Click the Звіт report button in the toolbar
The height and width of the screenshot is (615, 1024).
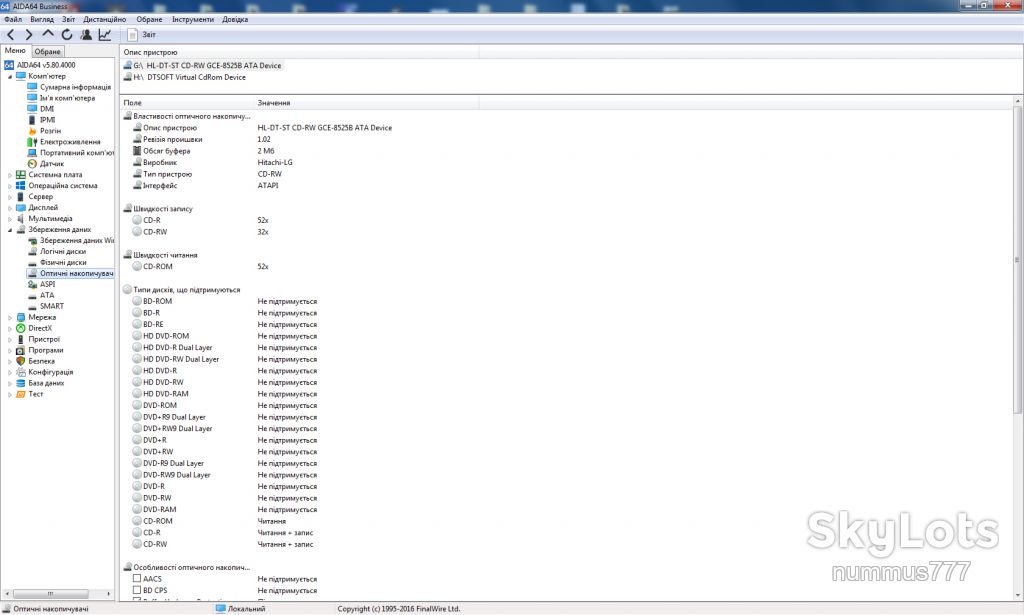pos(142,35)
